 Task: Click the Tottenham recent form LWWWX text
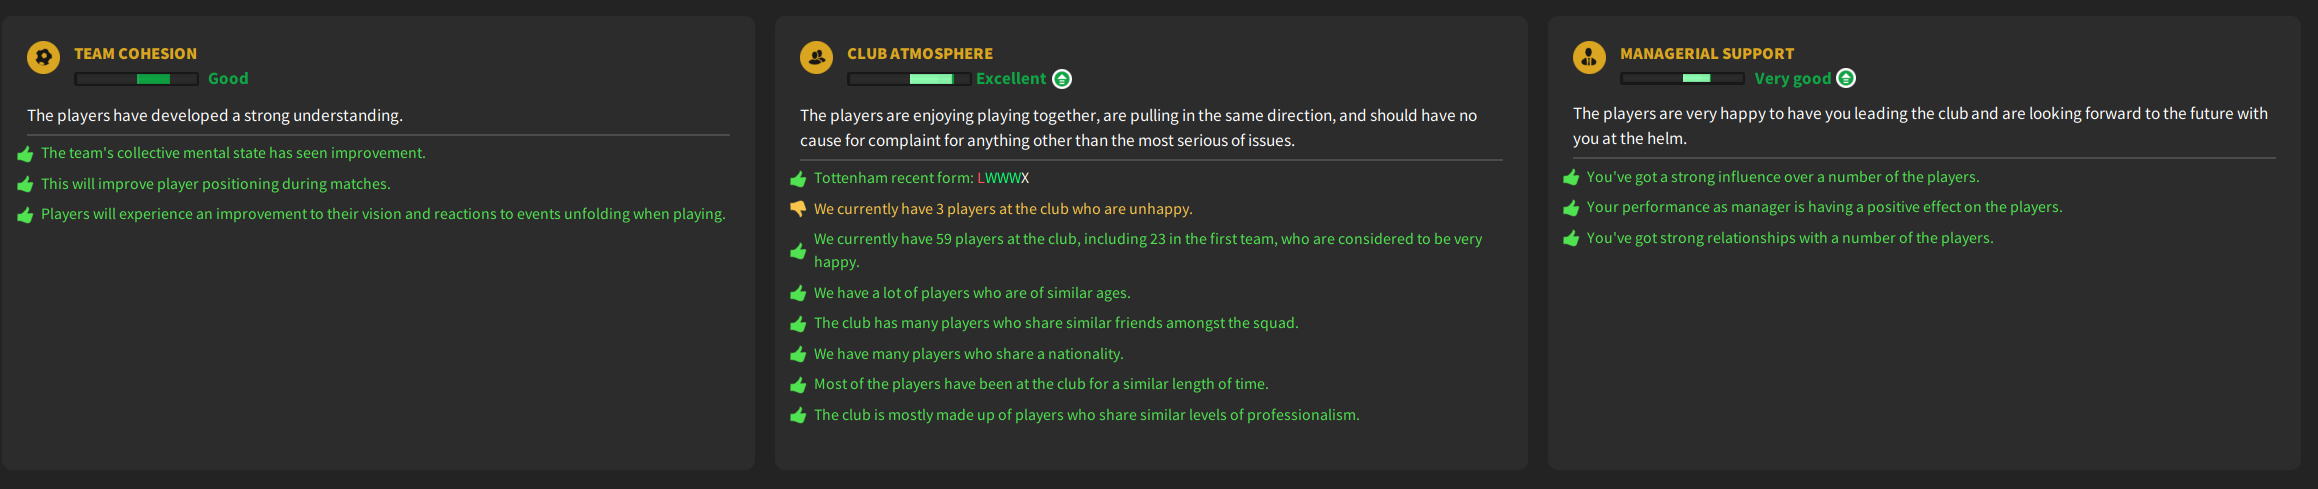click(x=1003, y=178)
